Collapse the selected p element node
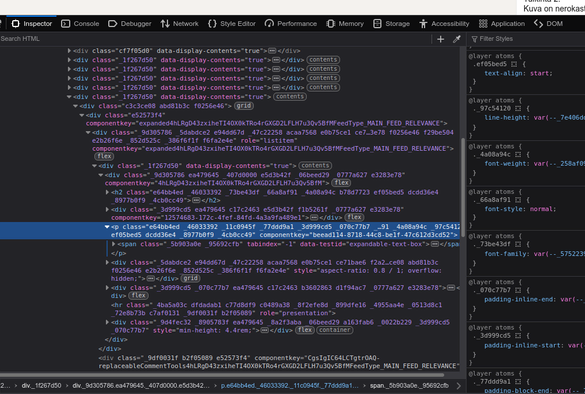 pyautogui.click(x=107, y=226)
